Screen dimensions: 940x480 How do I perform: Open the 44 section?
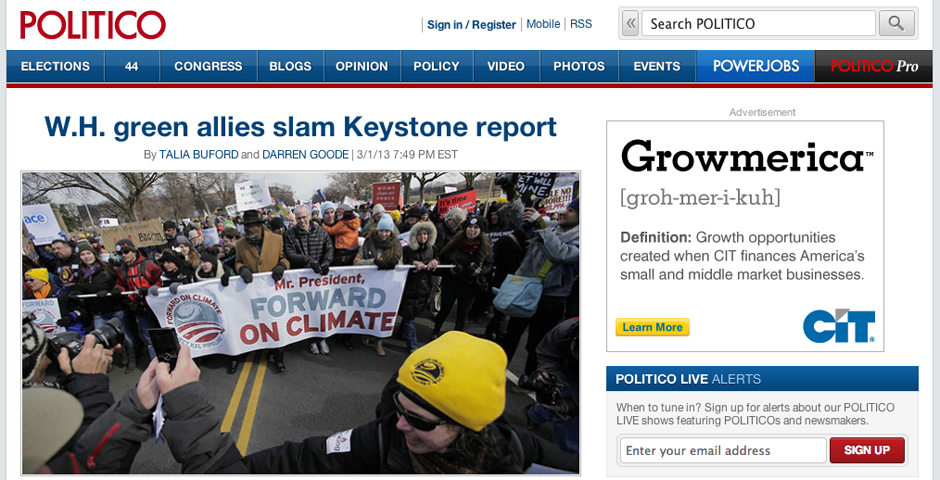tap(132, 66)
